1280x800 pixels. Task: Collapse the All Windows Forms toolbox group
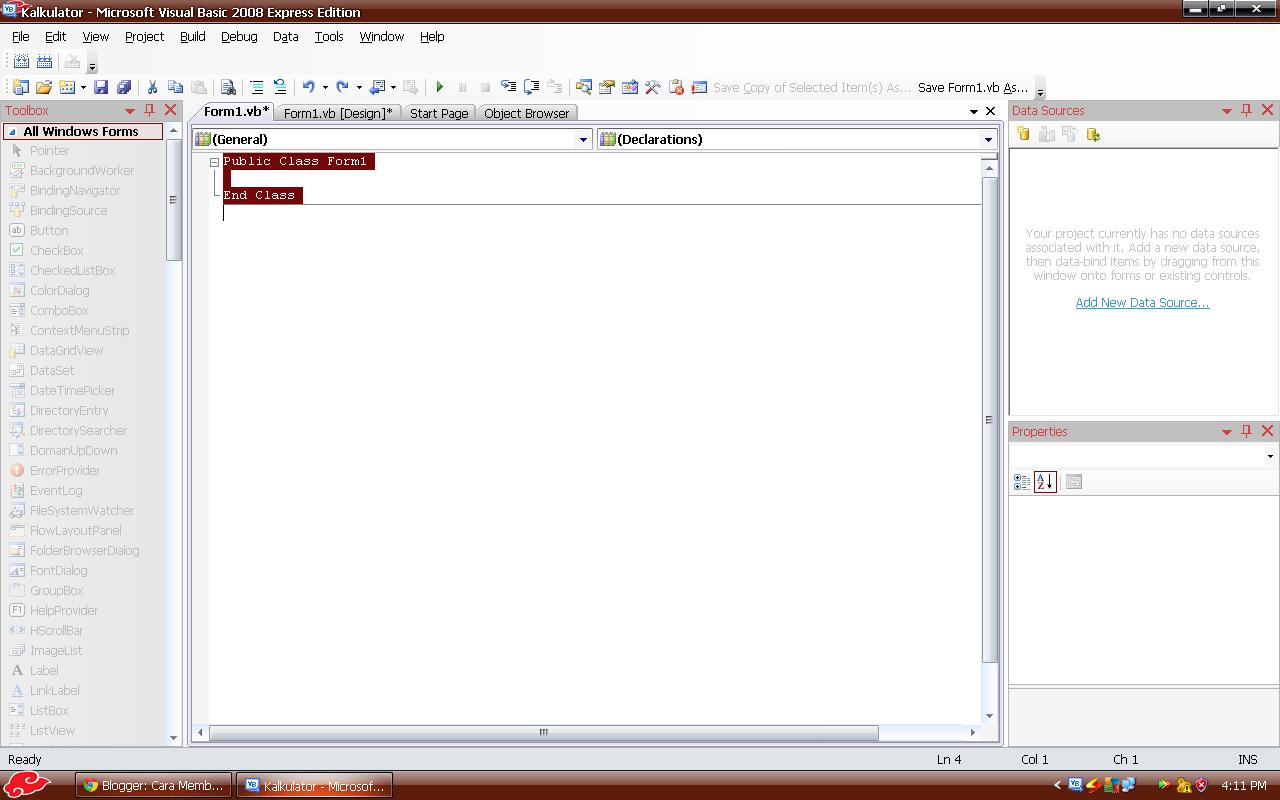11,132
